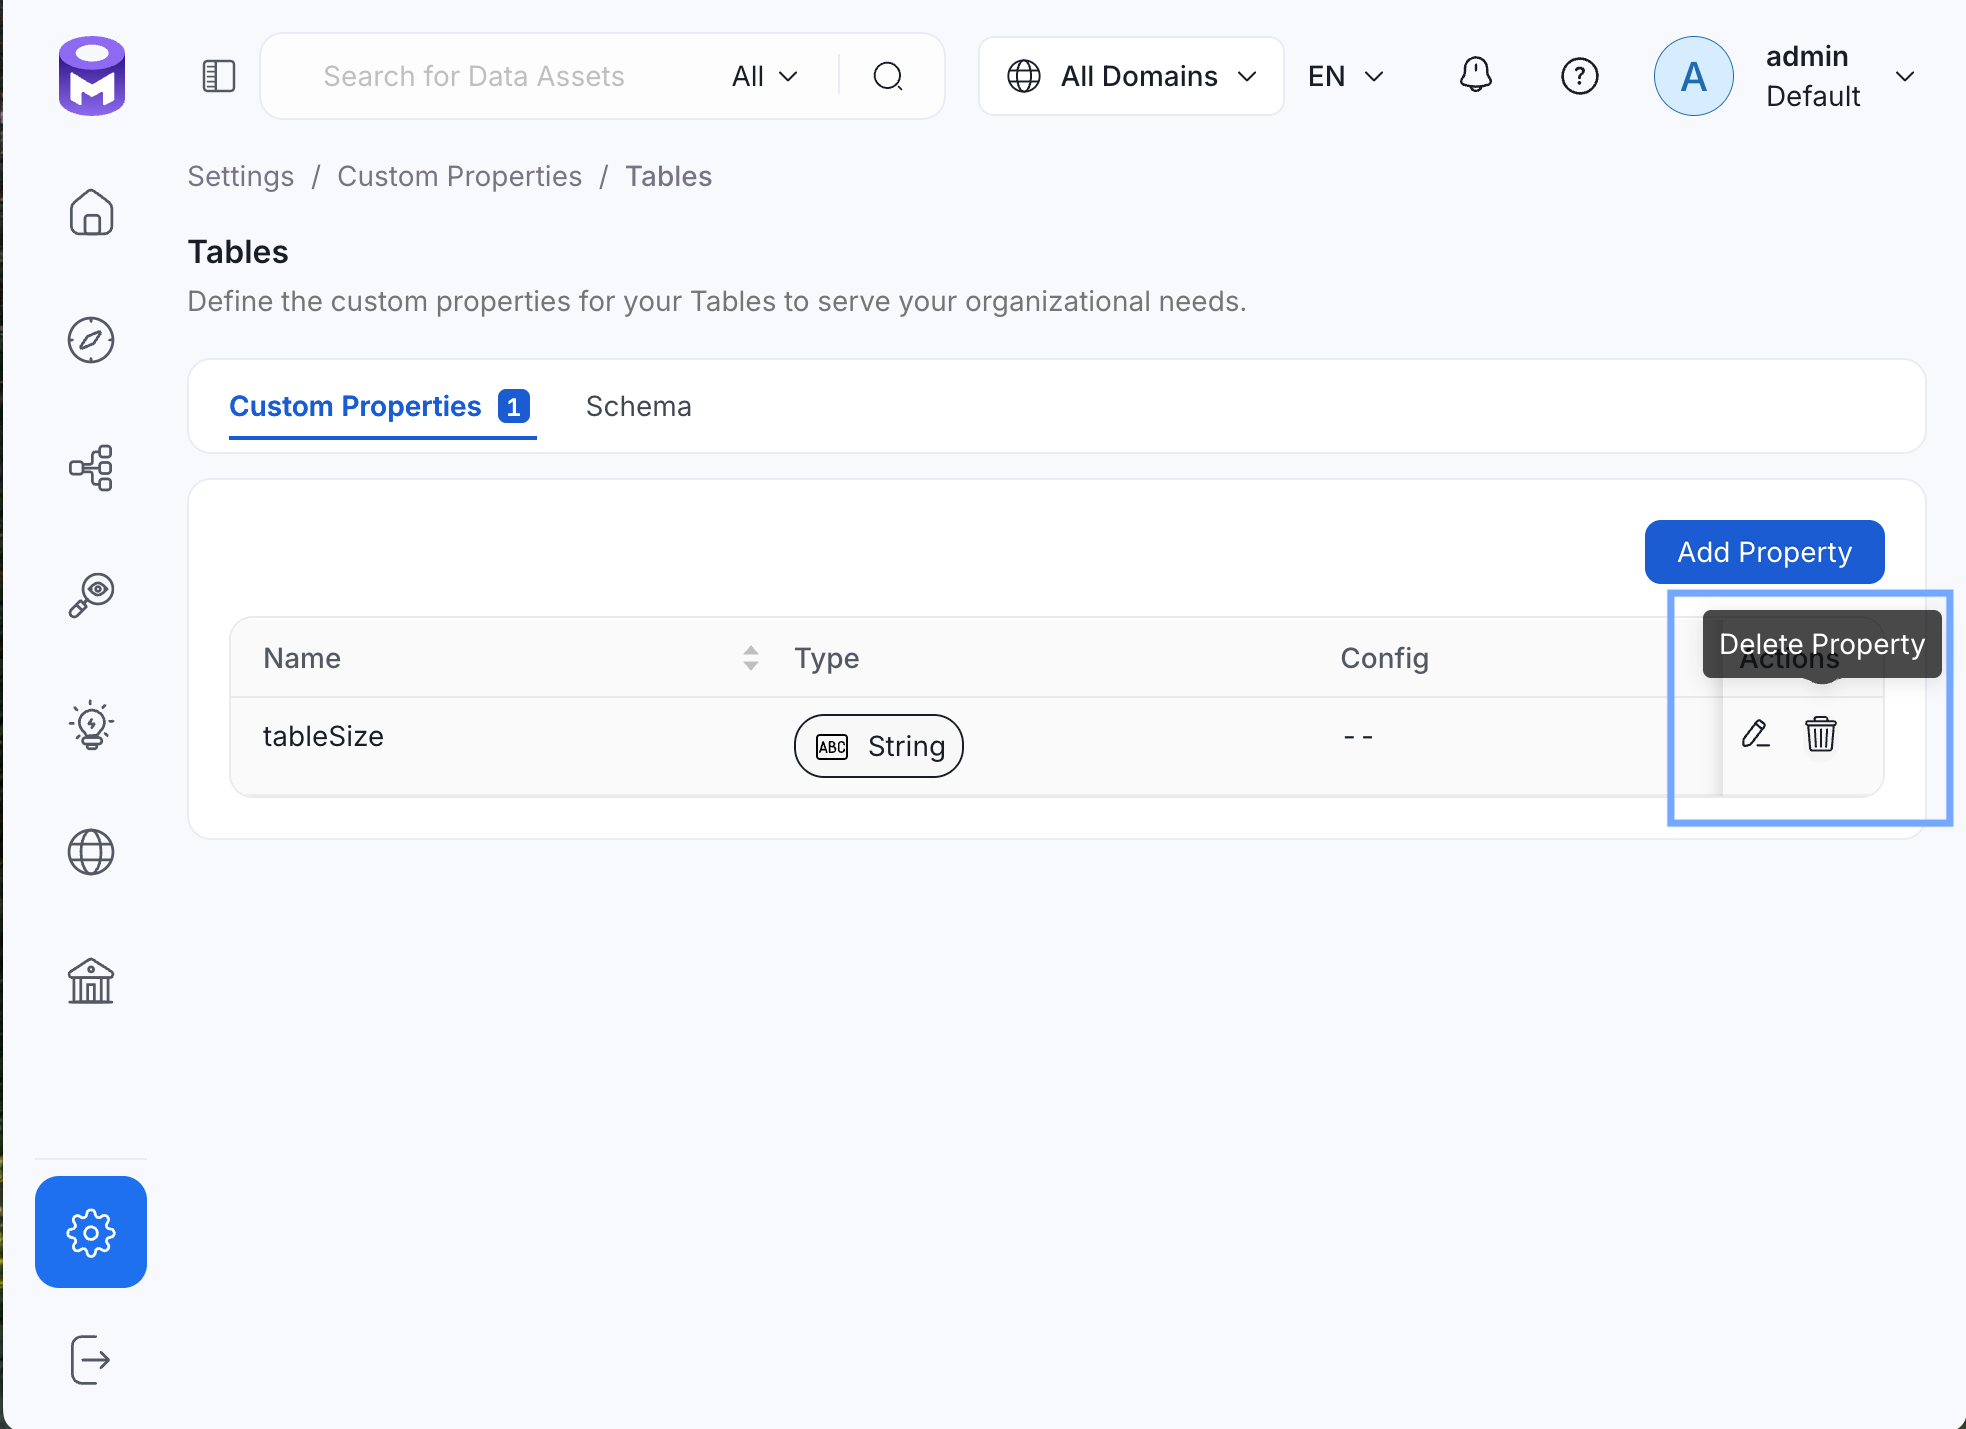This screenshot has height=1429, width=1966.
Task: Go to Custom Properties breadcrumb link
Action: click(459, 176)
